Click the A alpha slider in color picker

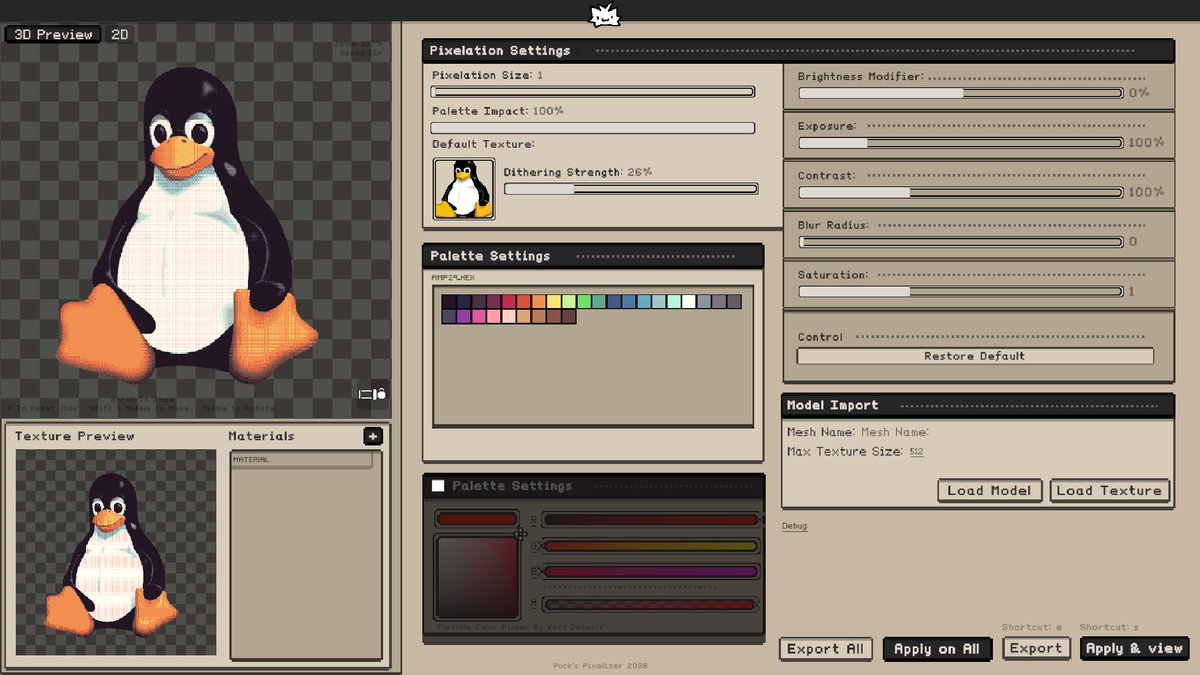click(650, 604)
